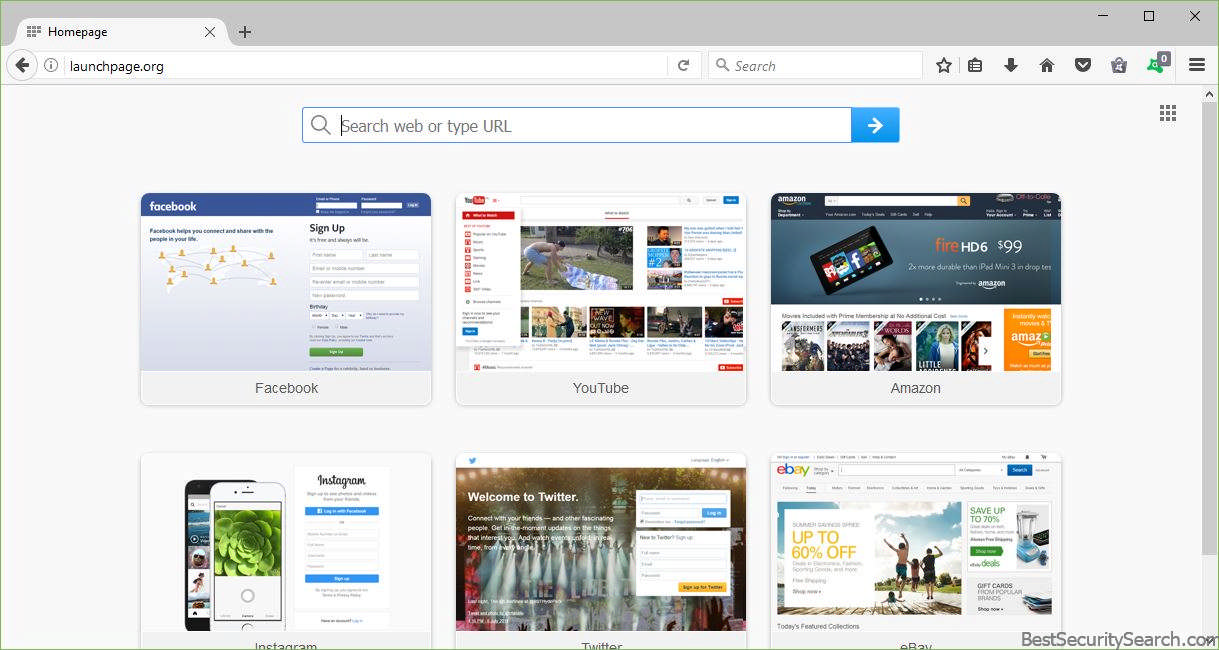Click the Pocket icon in toolbar

[1083, 66]
